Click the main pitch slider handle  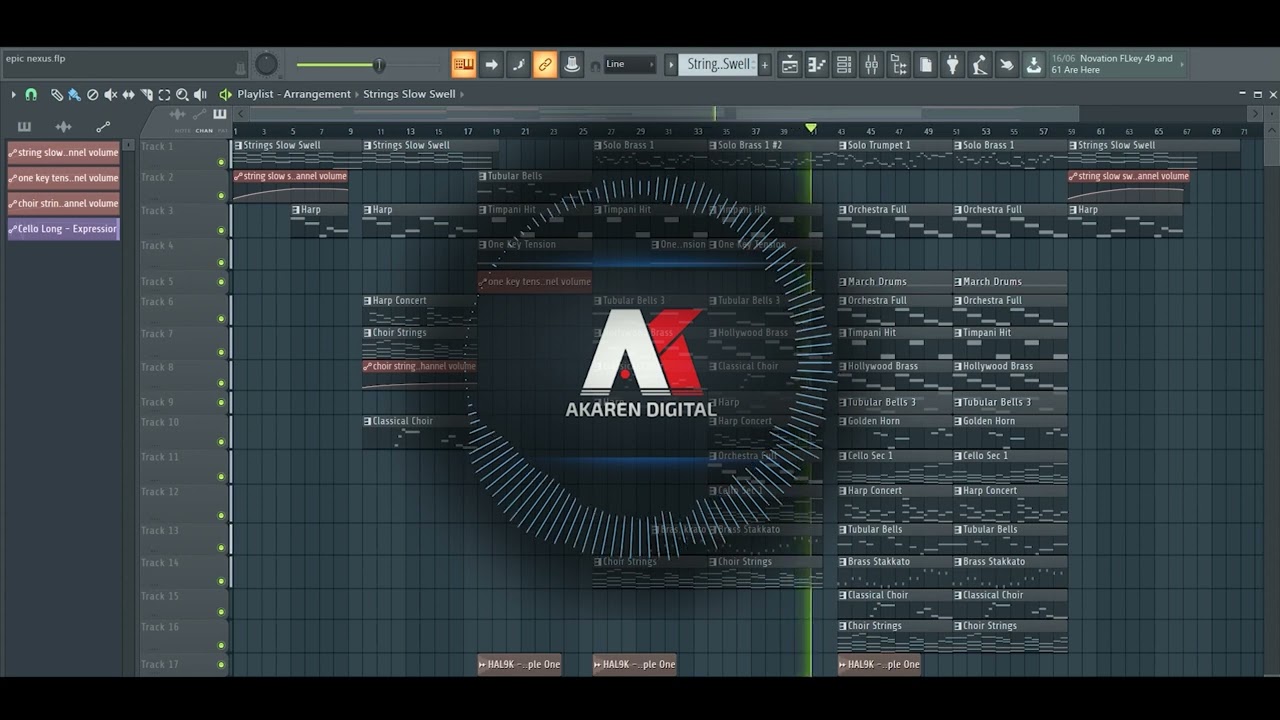379,65
